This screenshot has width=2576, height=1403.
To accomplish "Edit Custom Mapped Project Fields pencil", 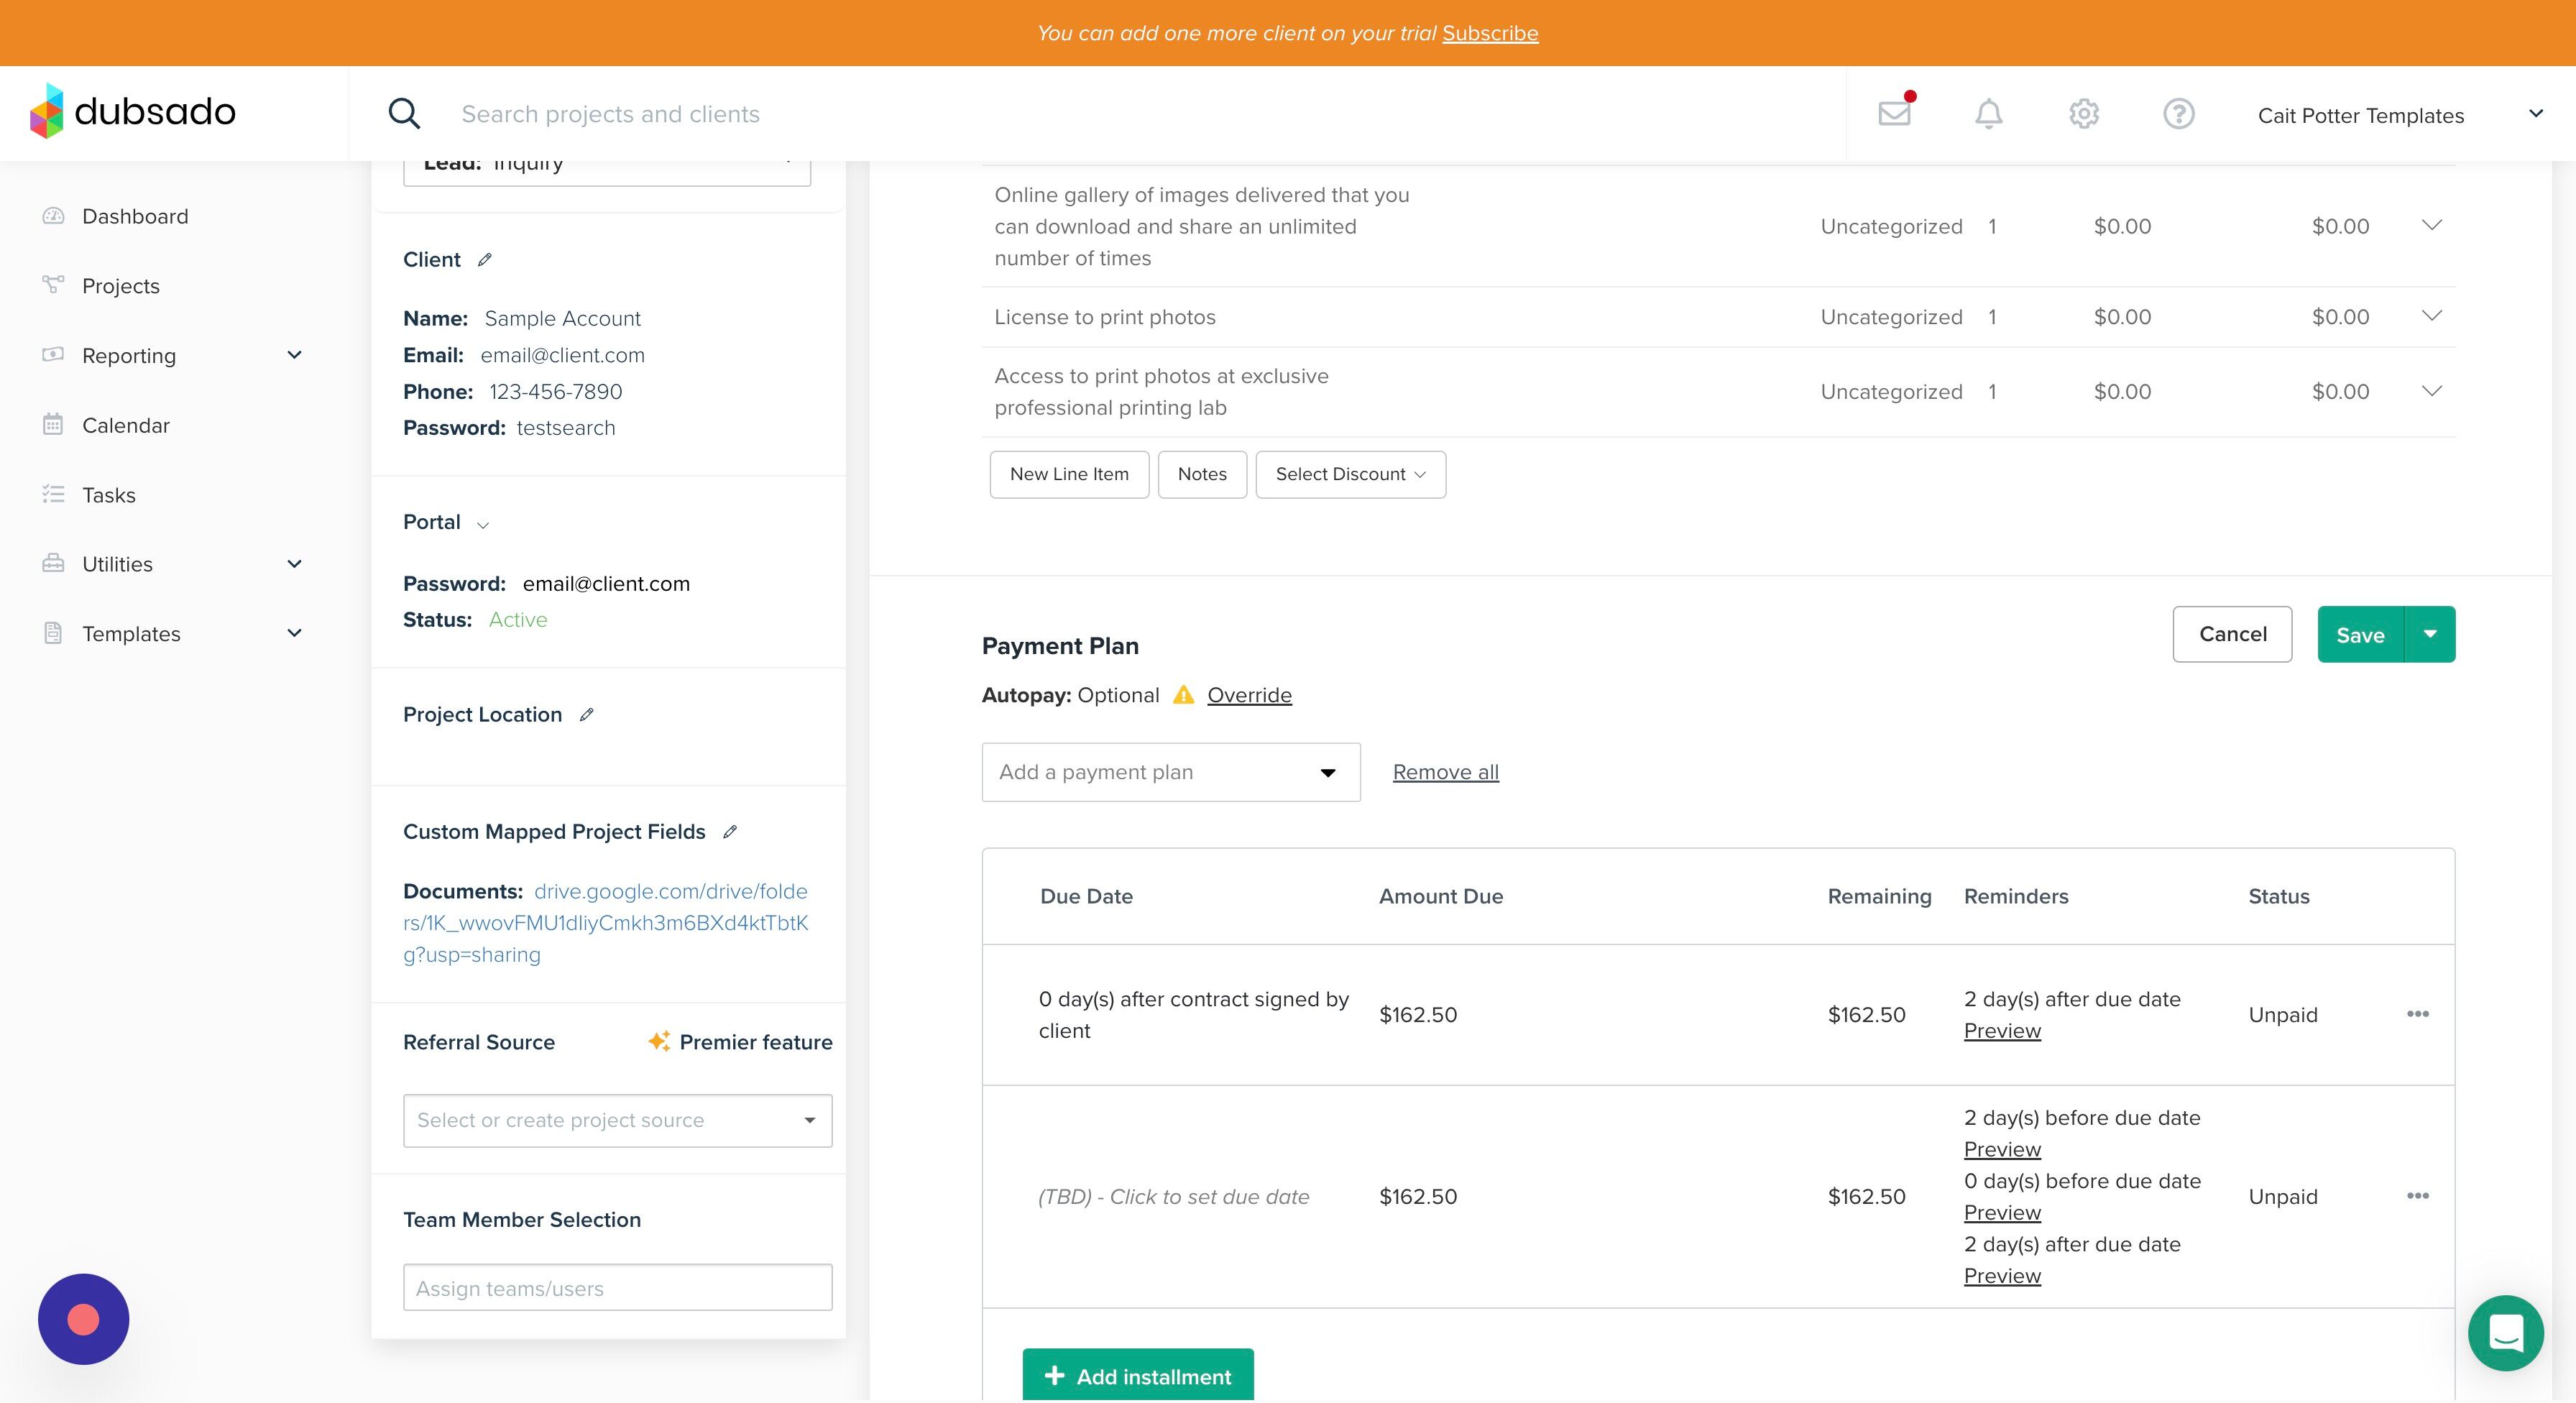I will [730, 832].
